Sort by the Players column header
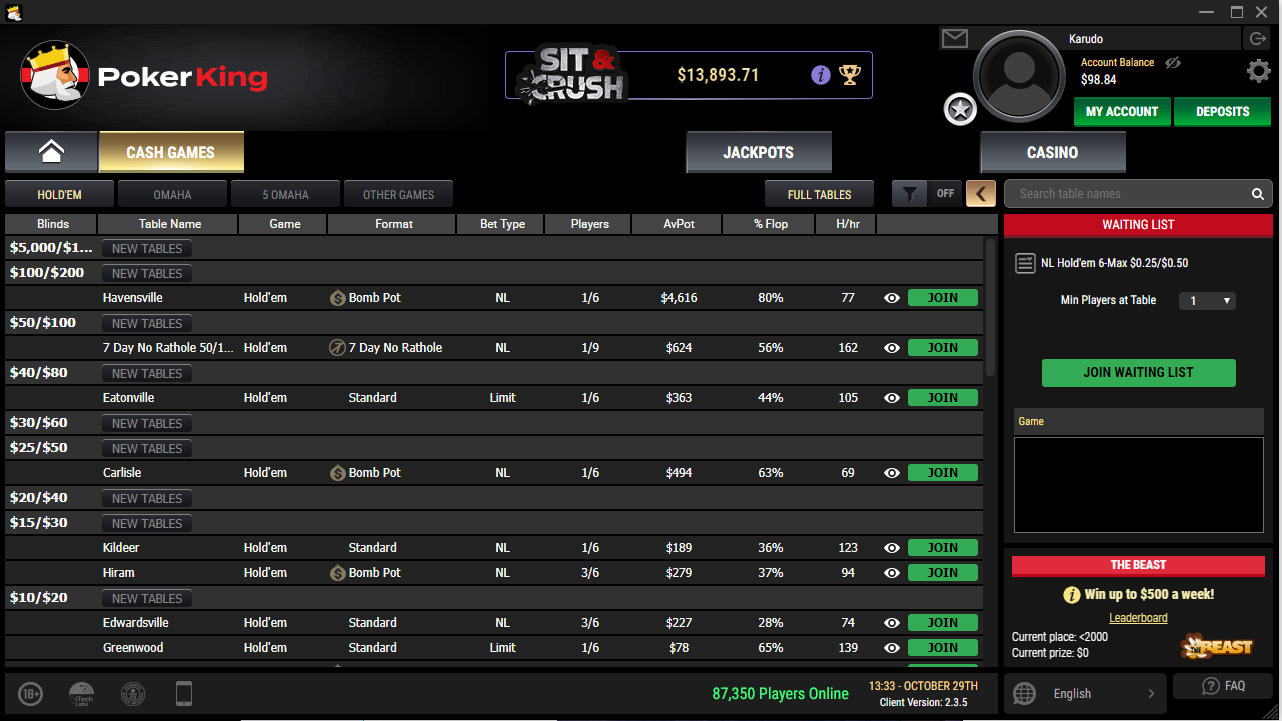The height and width of the screenshot is (721, 1282). (x=589, y=224)
